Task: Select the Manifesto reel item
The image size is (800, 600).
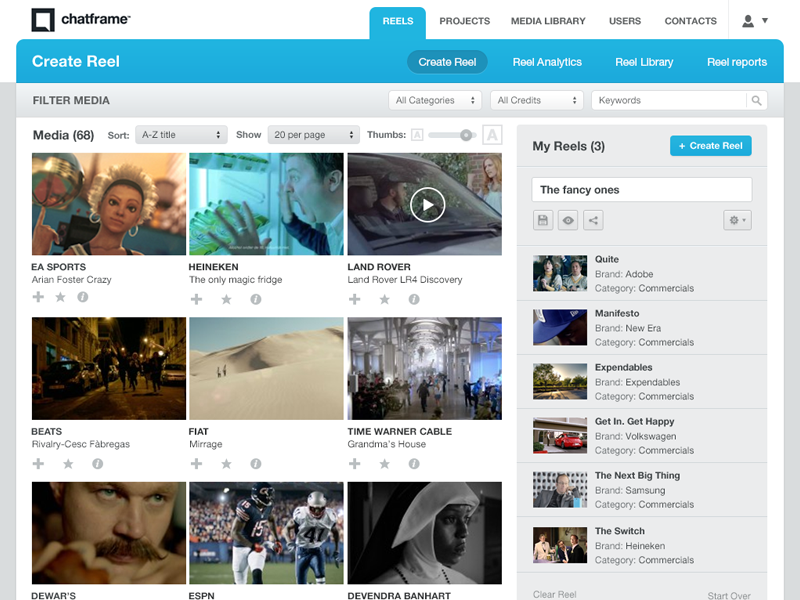Action: [x=642, y=328]
